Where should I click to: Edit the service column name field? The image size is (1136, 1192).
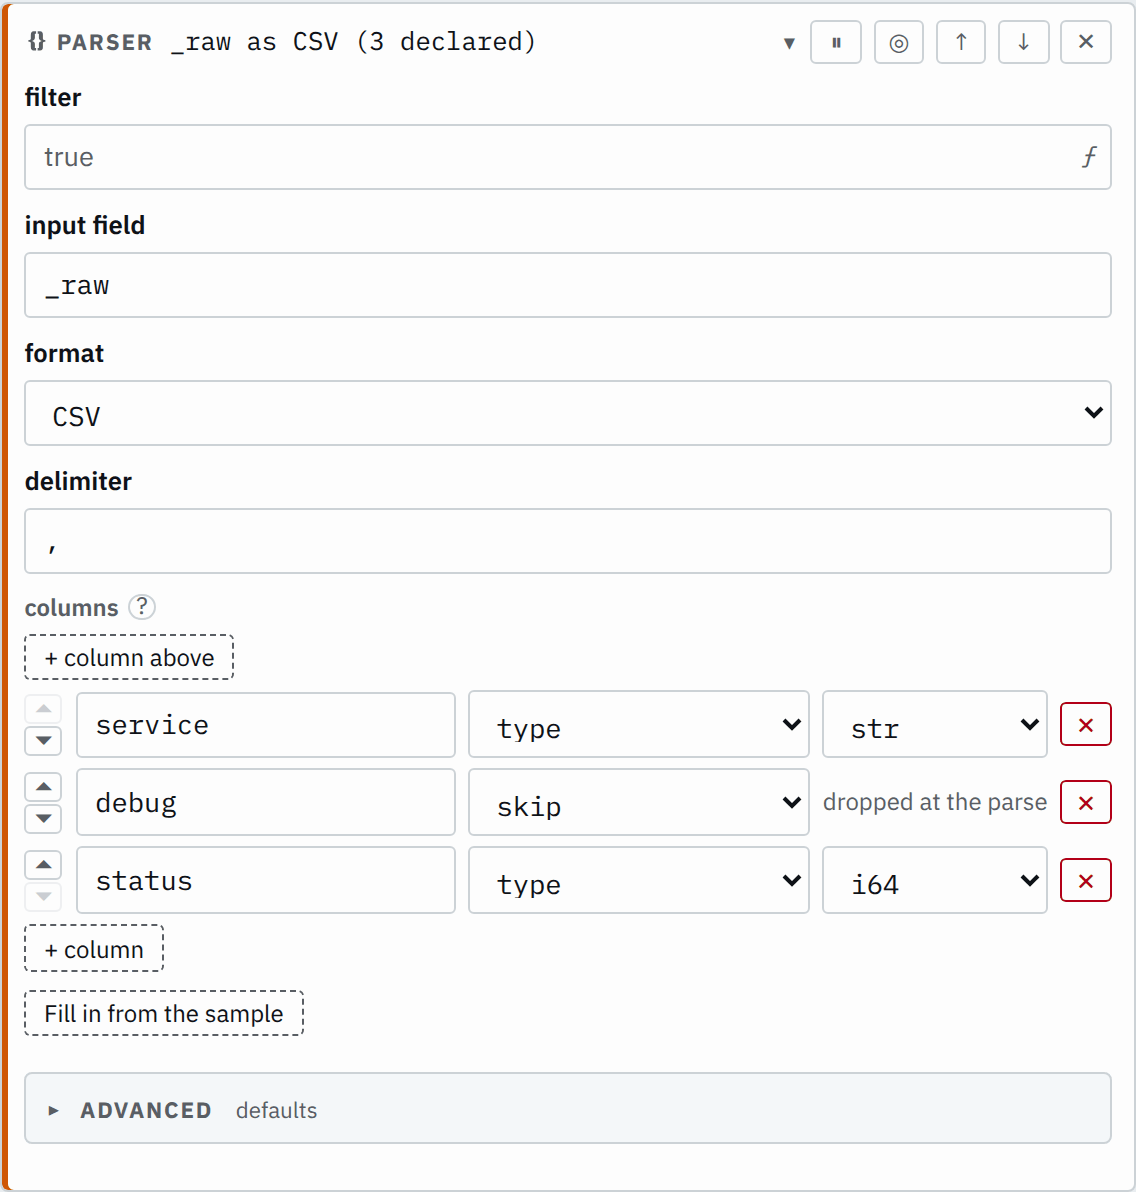tap(266, 724)
